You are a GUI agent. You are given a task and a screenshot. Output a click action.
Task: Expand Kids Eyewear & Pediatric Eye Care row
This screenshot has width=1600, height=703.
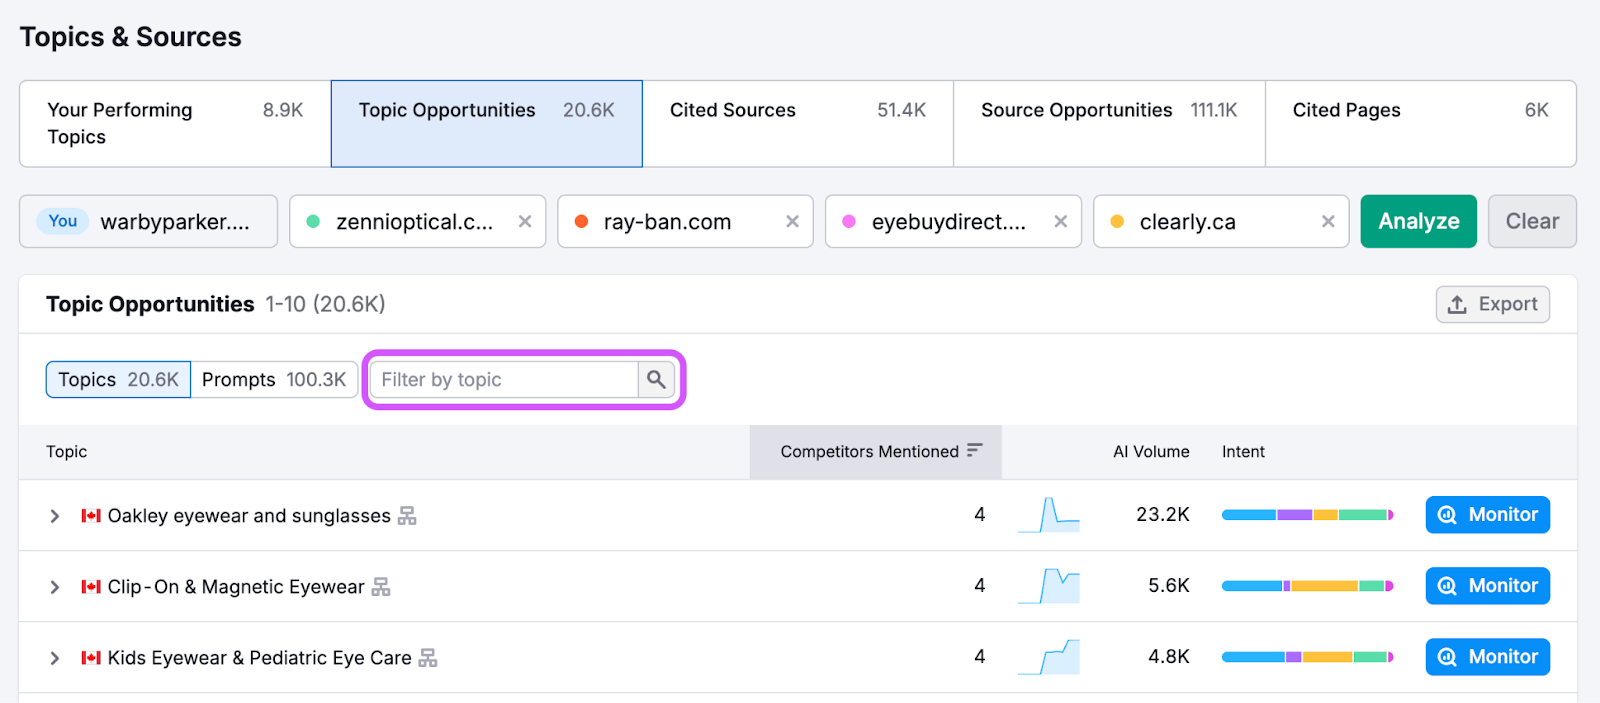[55, 658]
